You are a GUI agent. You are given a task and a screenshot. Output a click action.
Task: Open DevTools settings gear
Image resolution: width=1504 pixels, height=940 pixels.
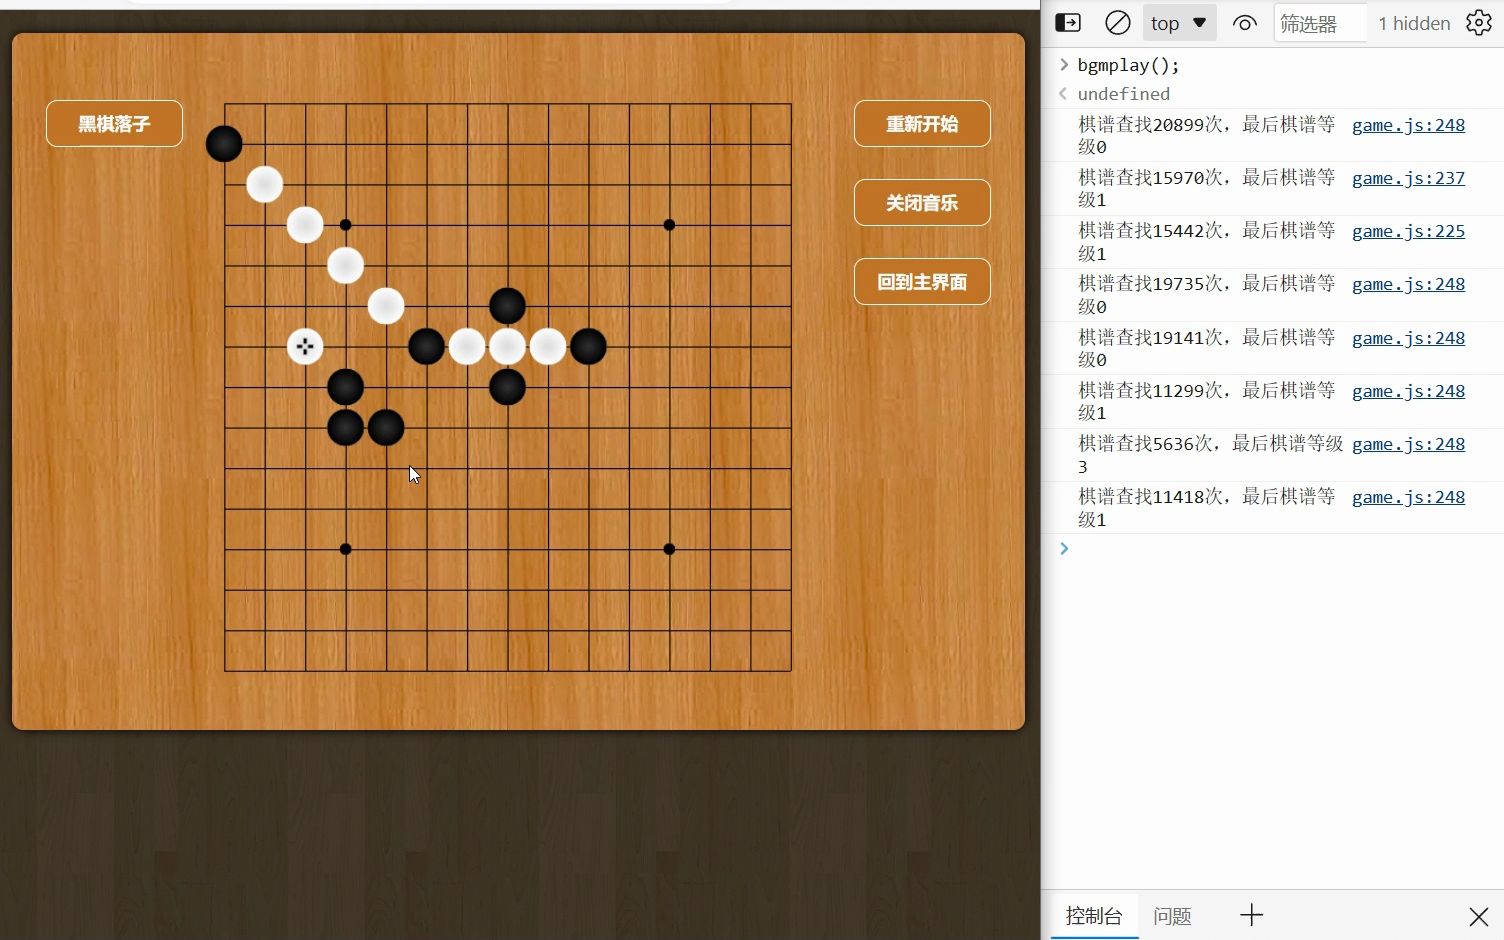[1479, 22]
